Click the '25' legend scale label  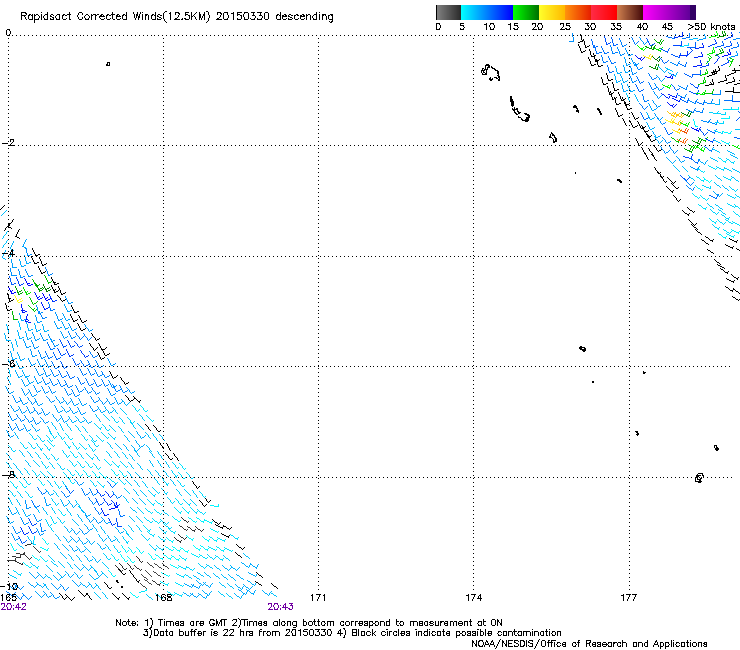[565, 27]
